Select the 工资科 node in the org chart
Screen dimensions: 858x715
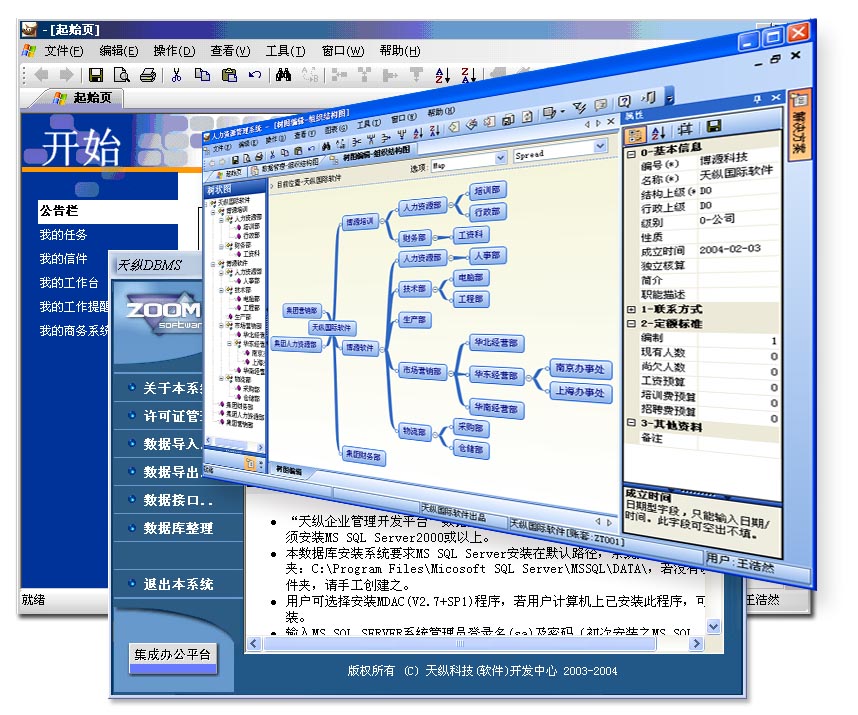471,235
